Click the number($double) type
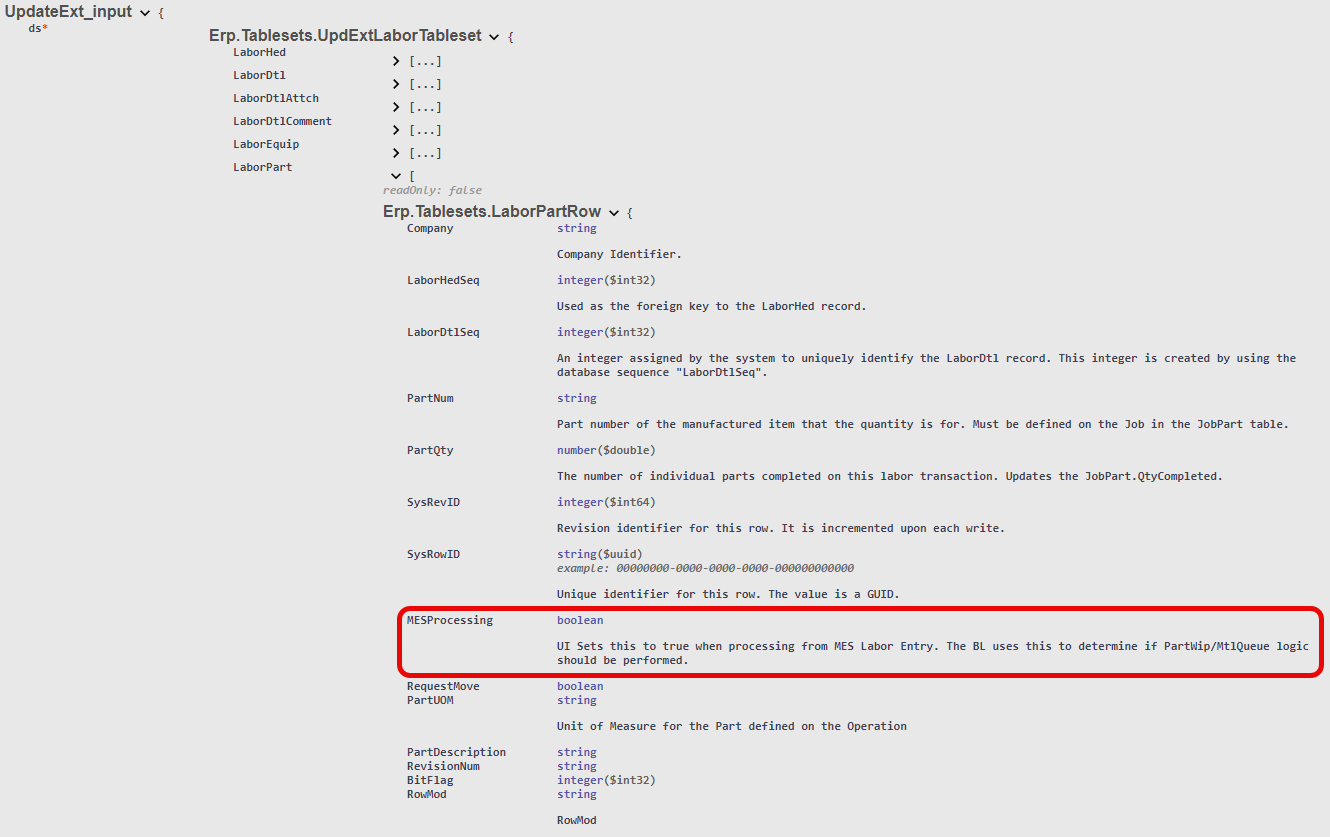Viewport: 1330px width, 837px height. [606, 450]
